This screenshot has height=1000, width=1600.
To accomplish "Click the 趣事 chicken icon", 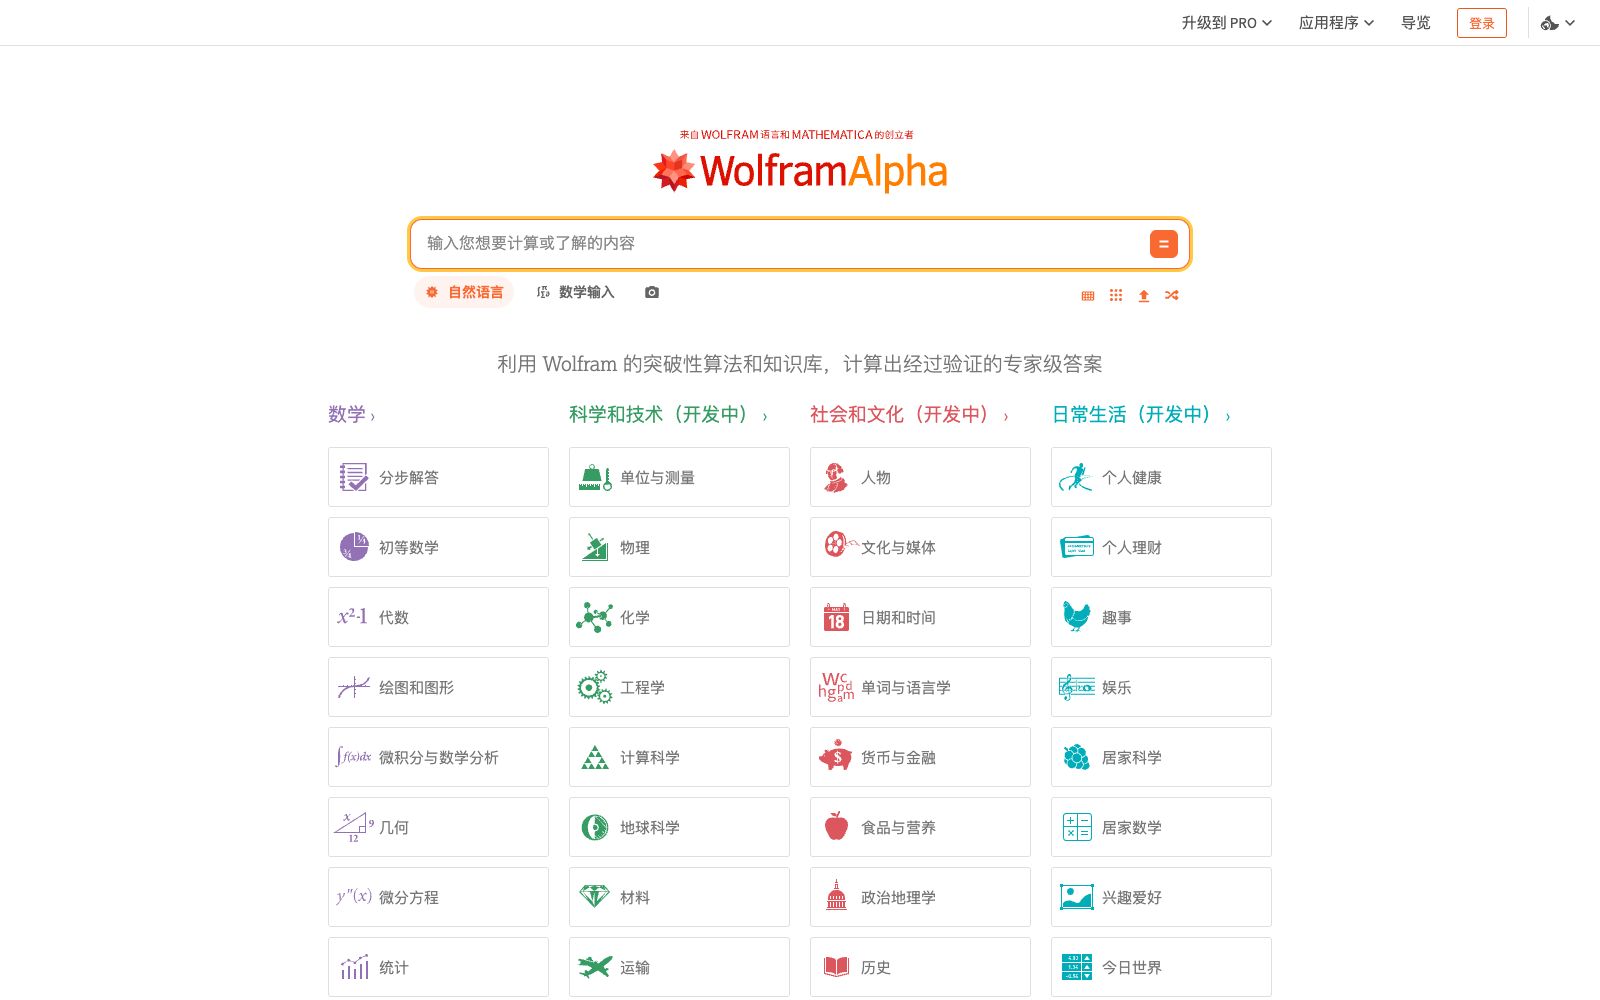I will [x=1077, y=617].
